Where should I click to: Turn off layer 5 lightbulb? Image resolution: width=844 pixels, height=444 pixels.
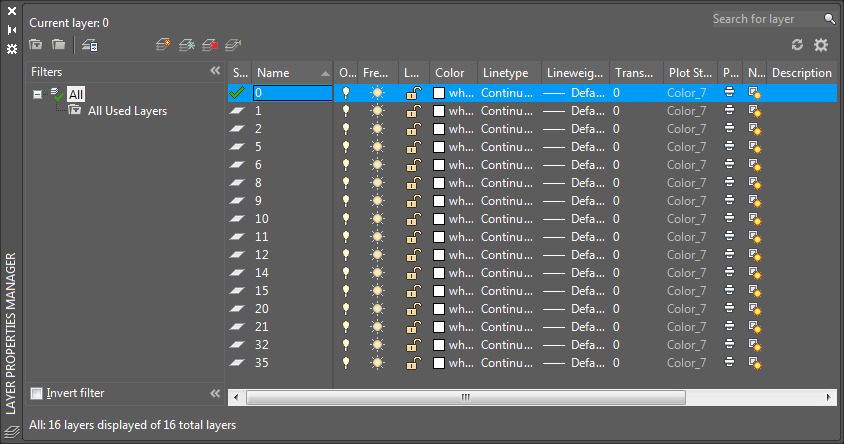click(346, 147)
